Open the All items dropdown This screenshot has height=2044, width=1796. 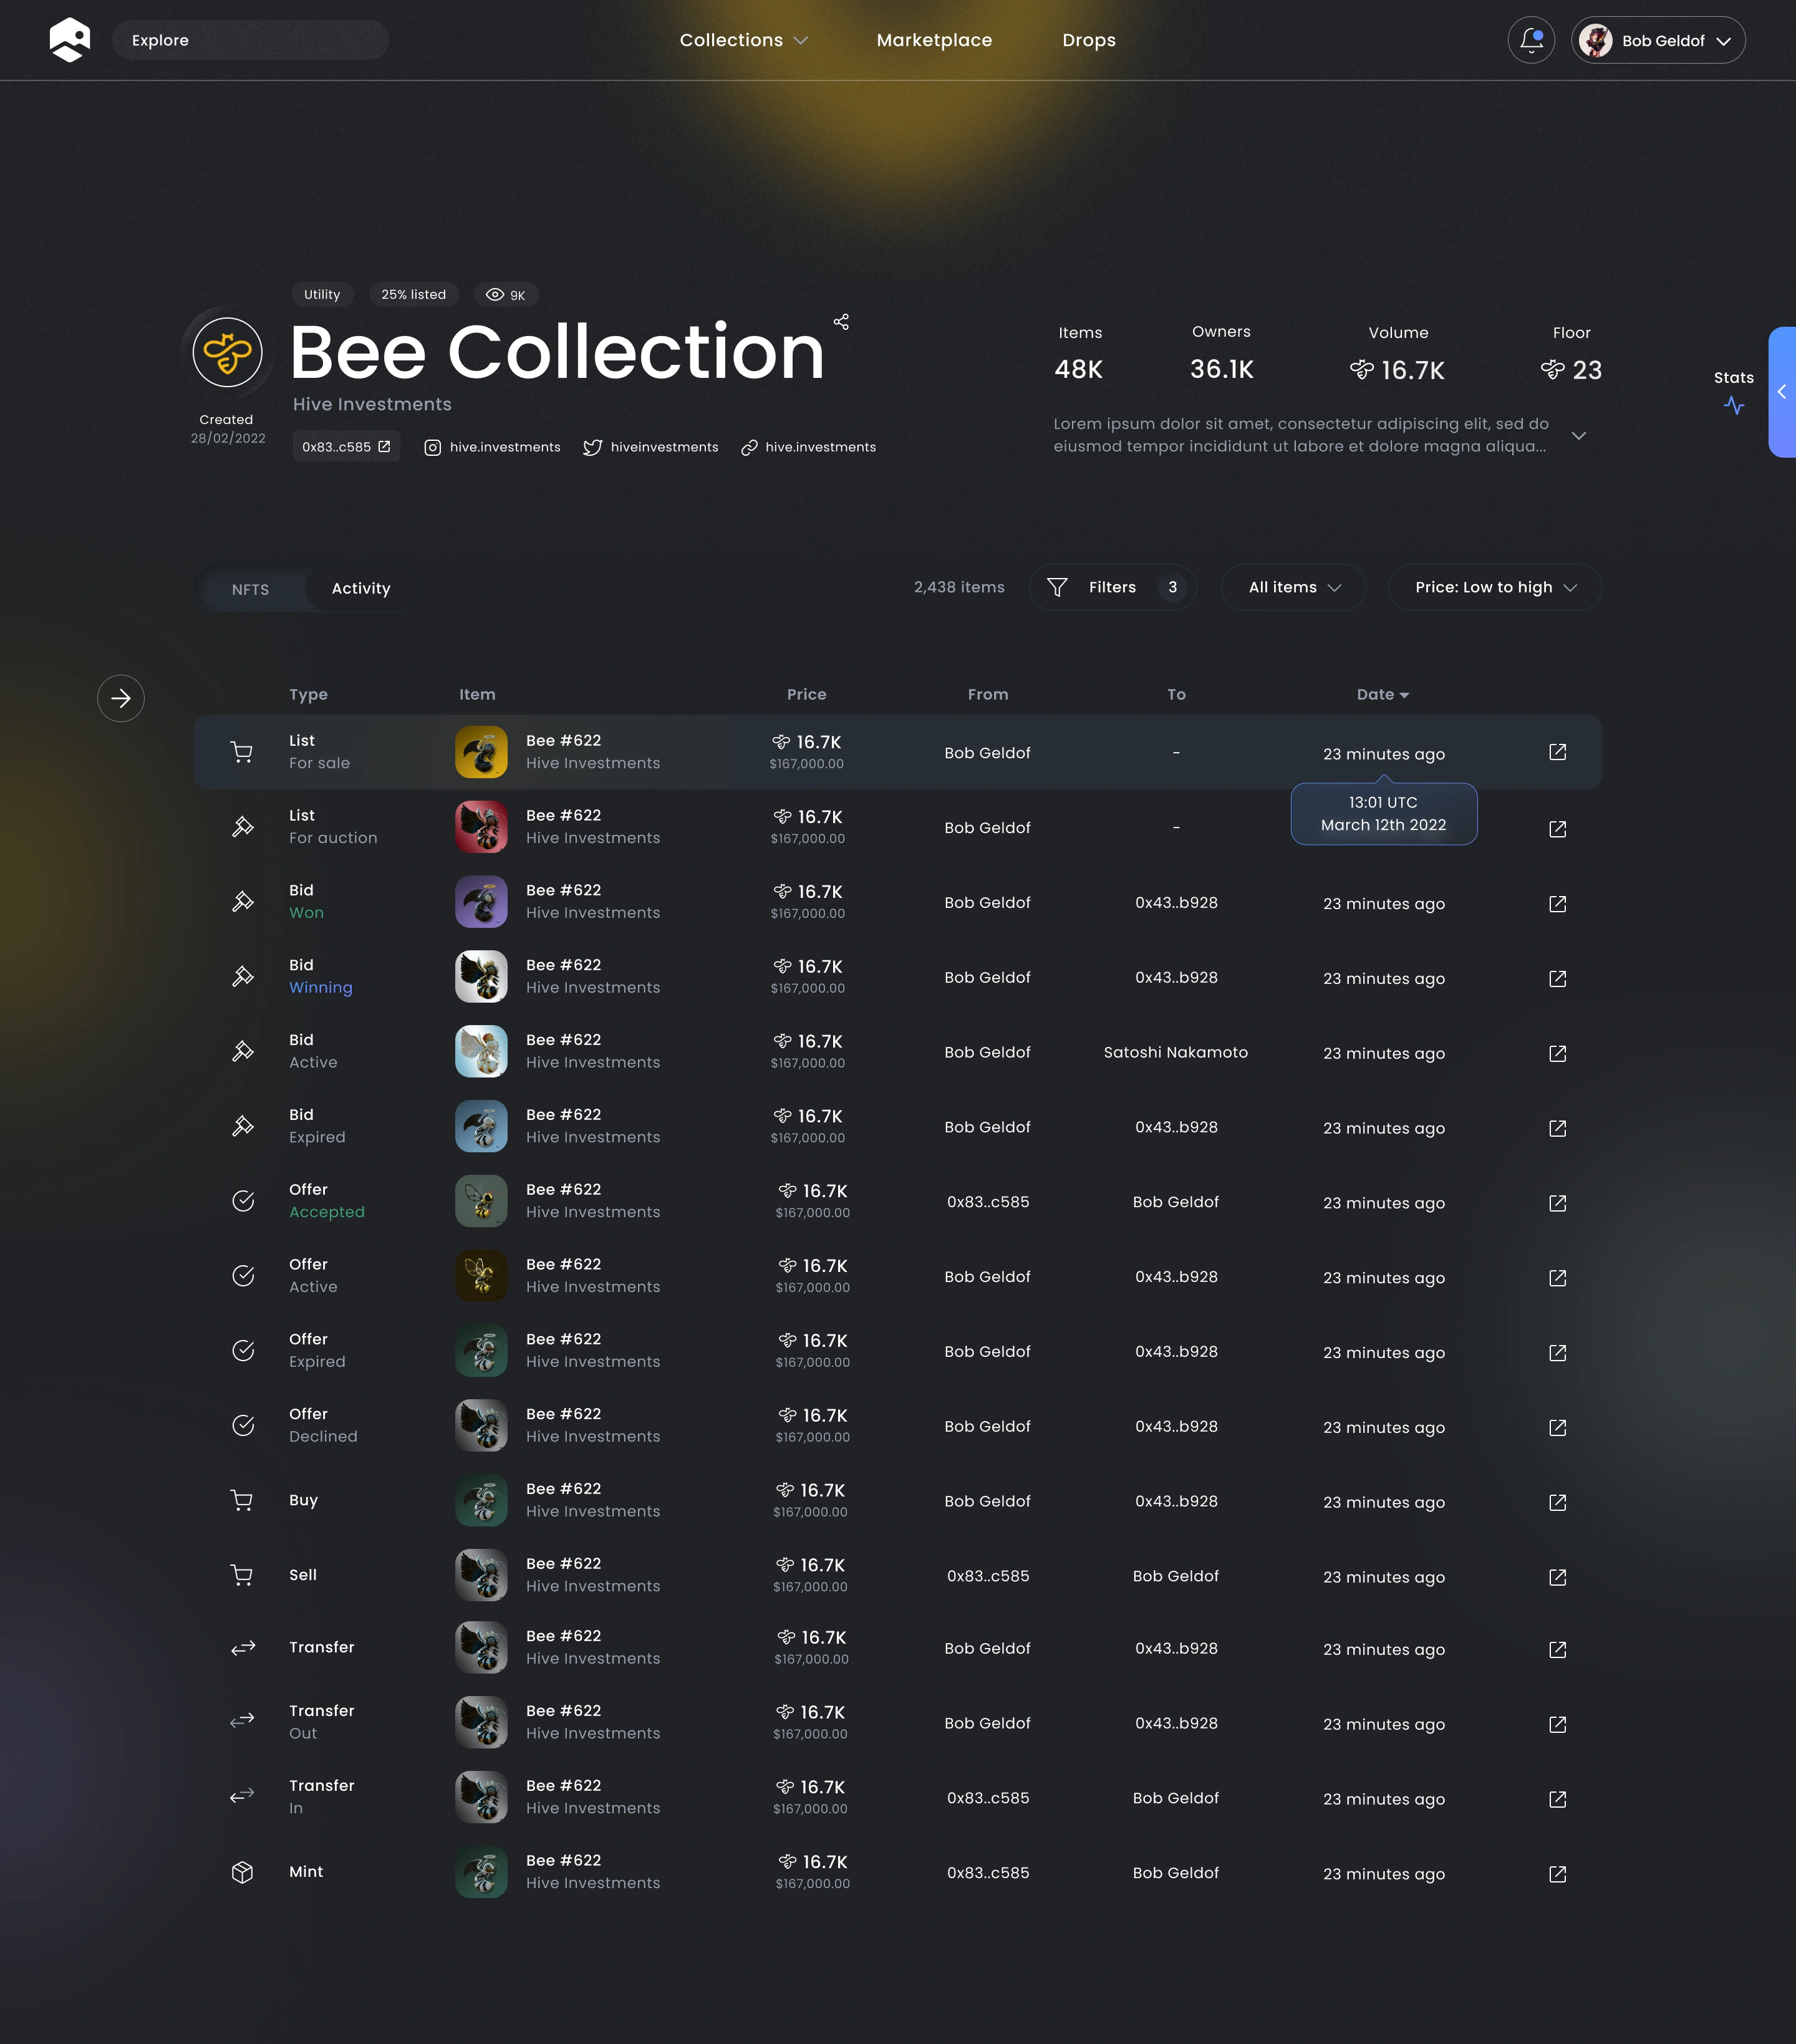pyautogui.click(x=1293, y=587)
